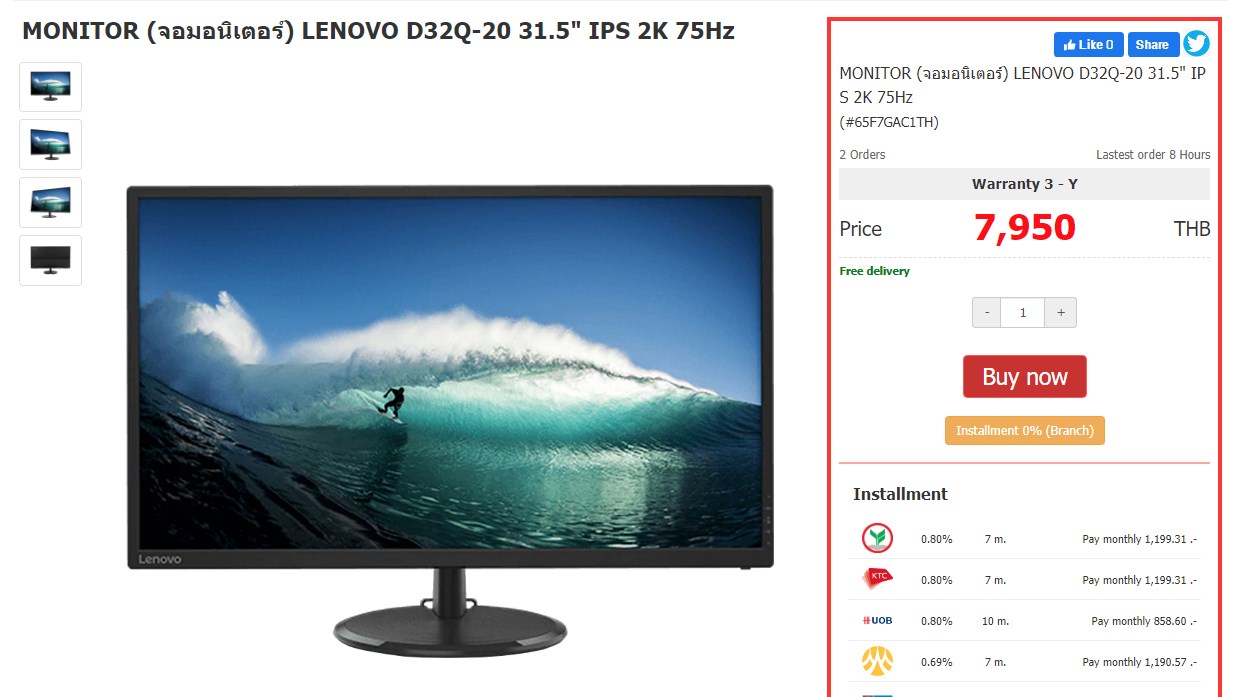The width and height of the screenshot is (1240, 697).
Task: Select the Krungsri yellow bank icon
Action: point(877,661)
